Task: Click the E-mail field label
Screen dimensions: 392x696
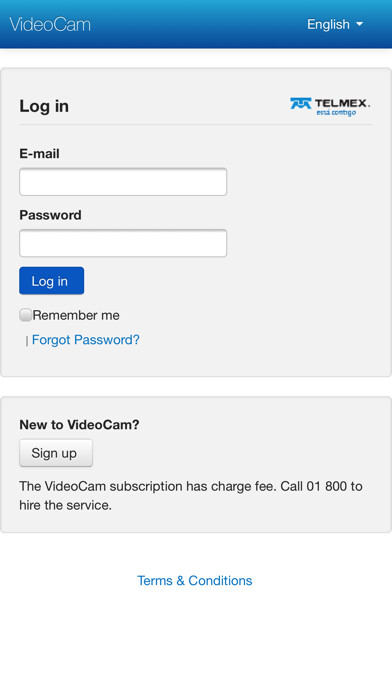Action: [40, 154]
